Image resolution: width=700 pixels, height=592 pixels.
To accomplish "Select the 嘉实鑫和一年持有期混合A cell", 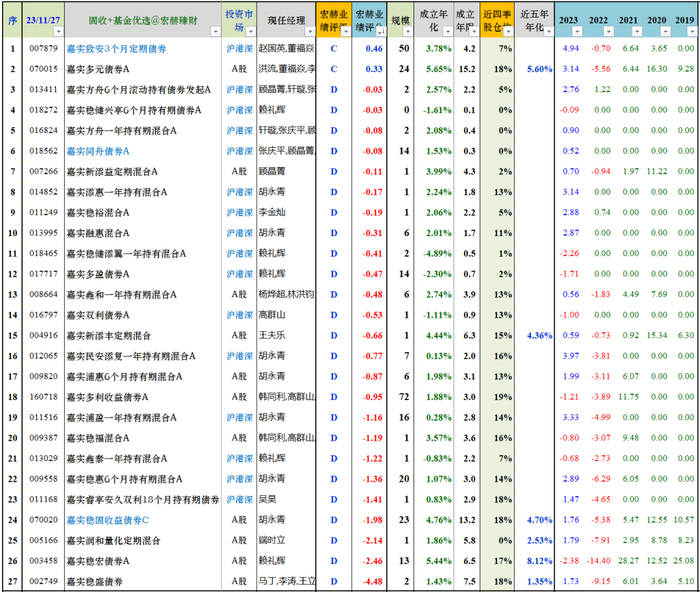I will [x=143, y=295].
